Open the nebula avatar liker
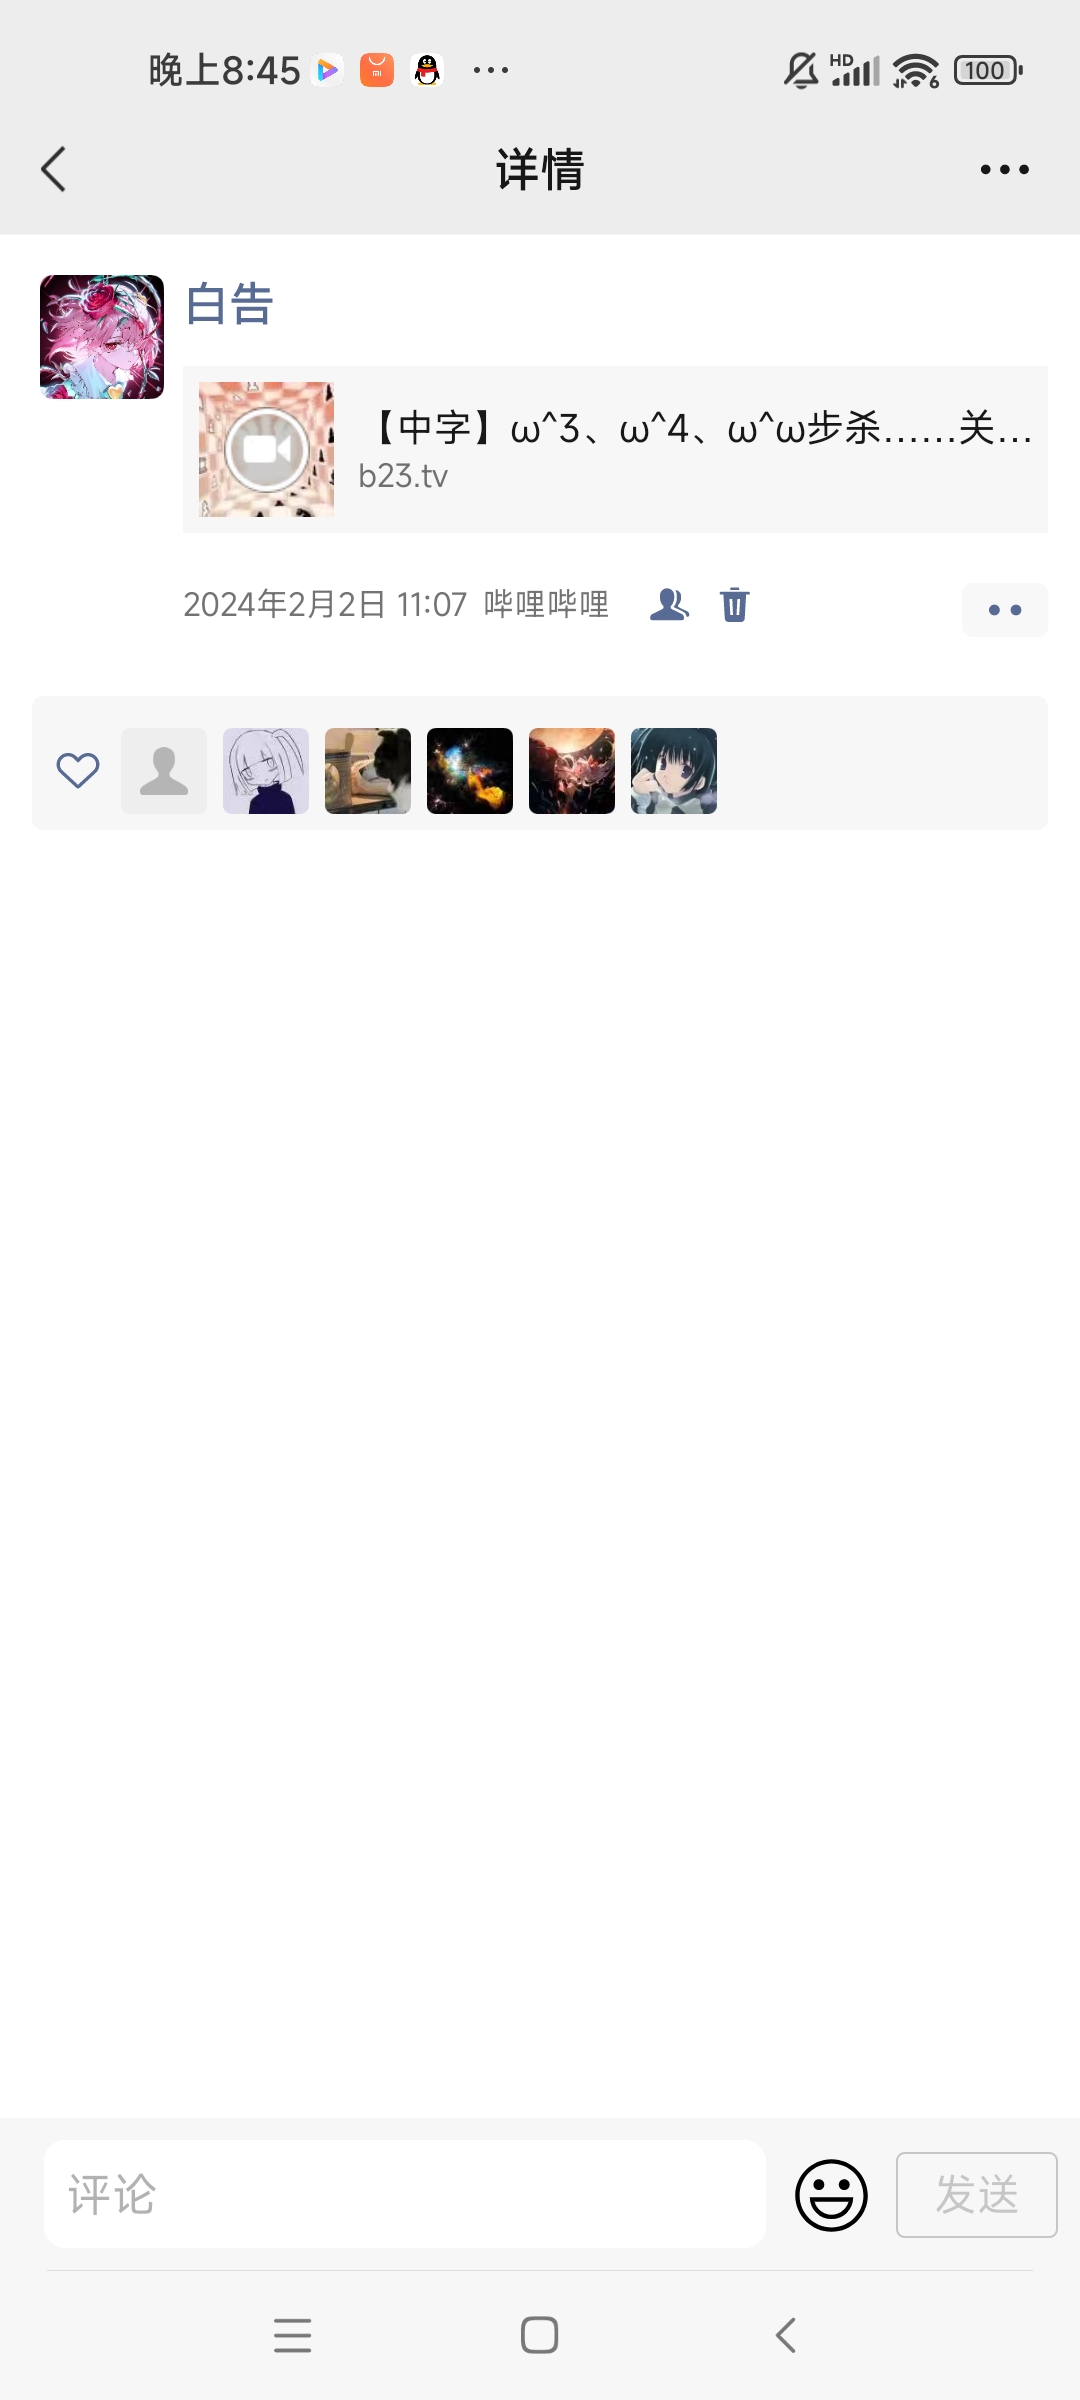This screenshot has width=1080, height=2400. [x=470, y=770]
